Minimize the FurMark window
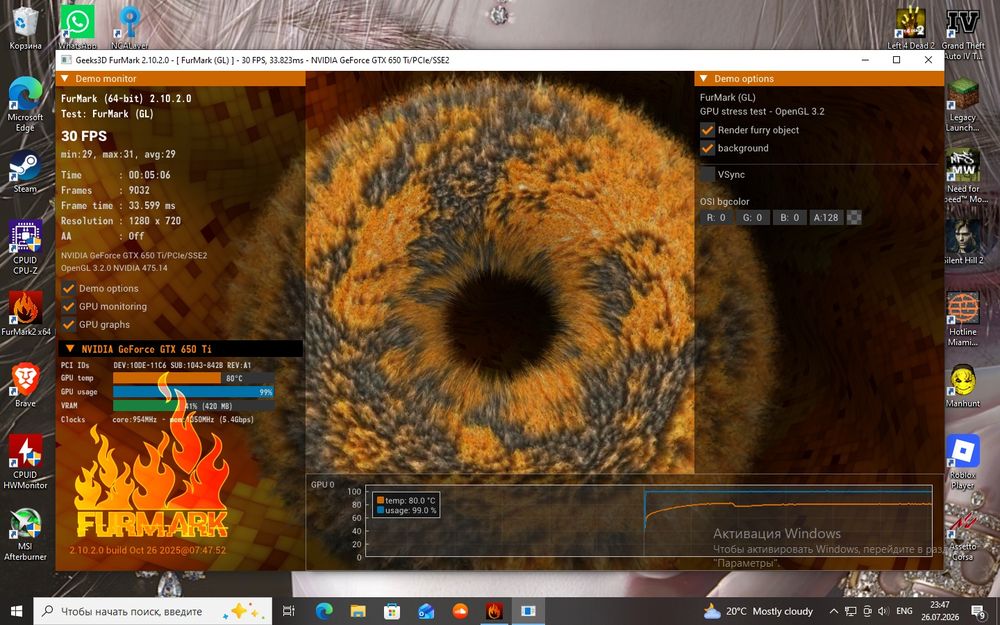 [x=865, y=60]
